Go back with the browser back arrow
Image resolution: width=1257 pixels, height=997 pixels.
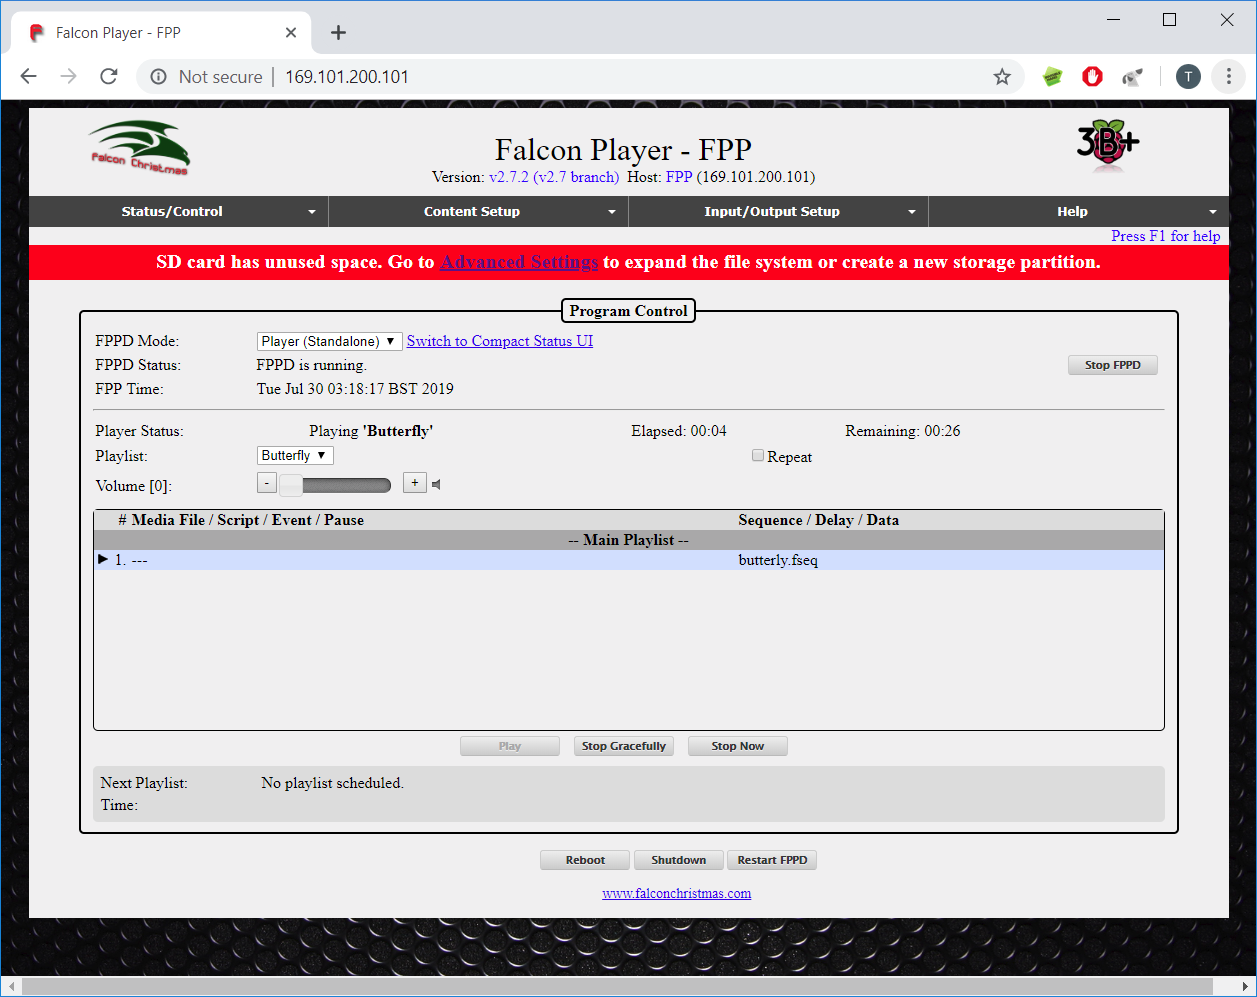[x=29, y=76]
